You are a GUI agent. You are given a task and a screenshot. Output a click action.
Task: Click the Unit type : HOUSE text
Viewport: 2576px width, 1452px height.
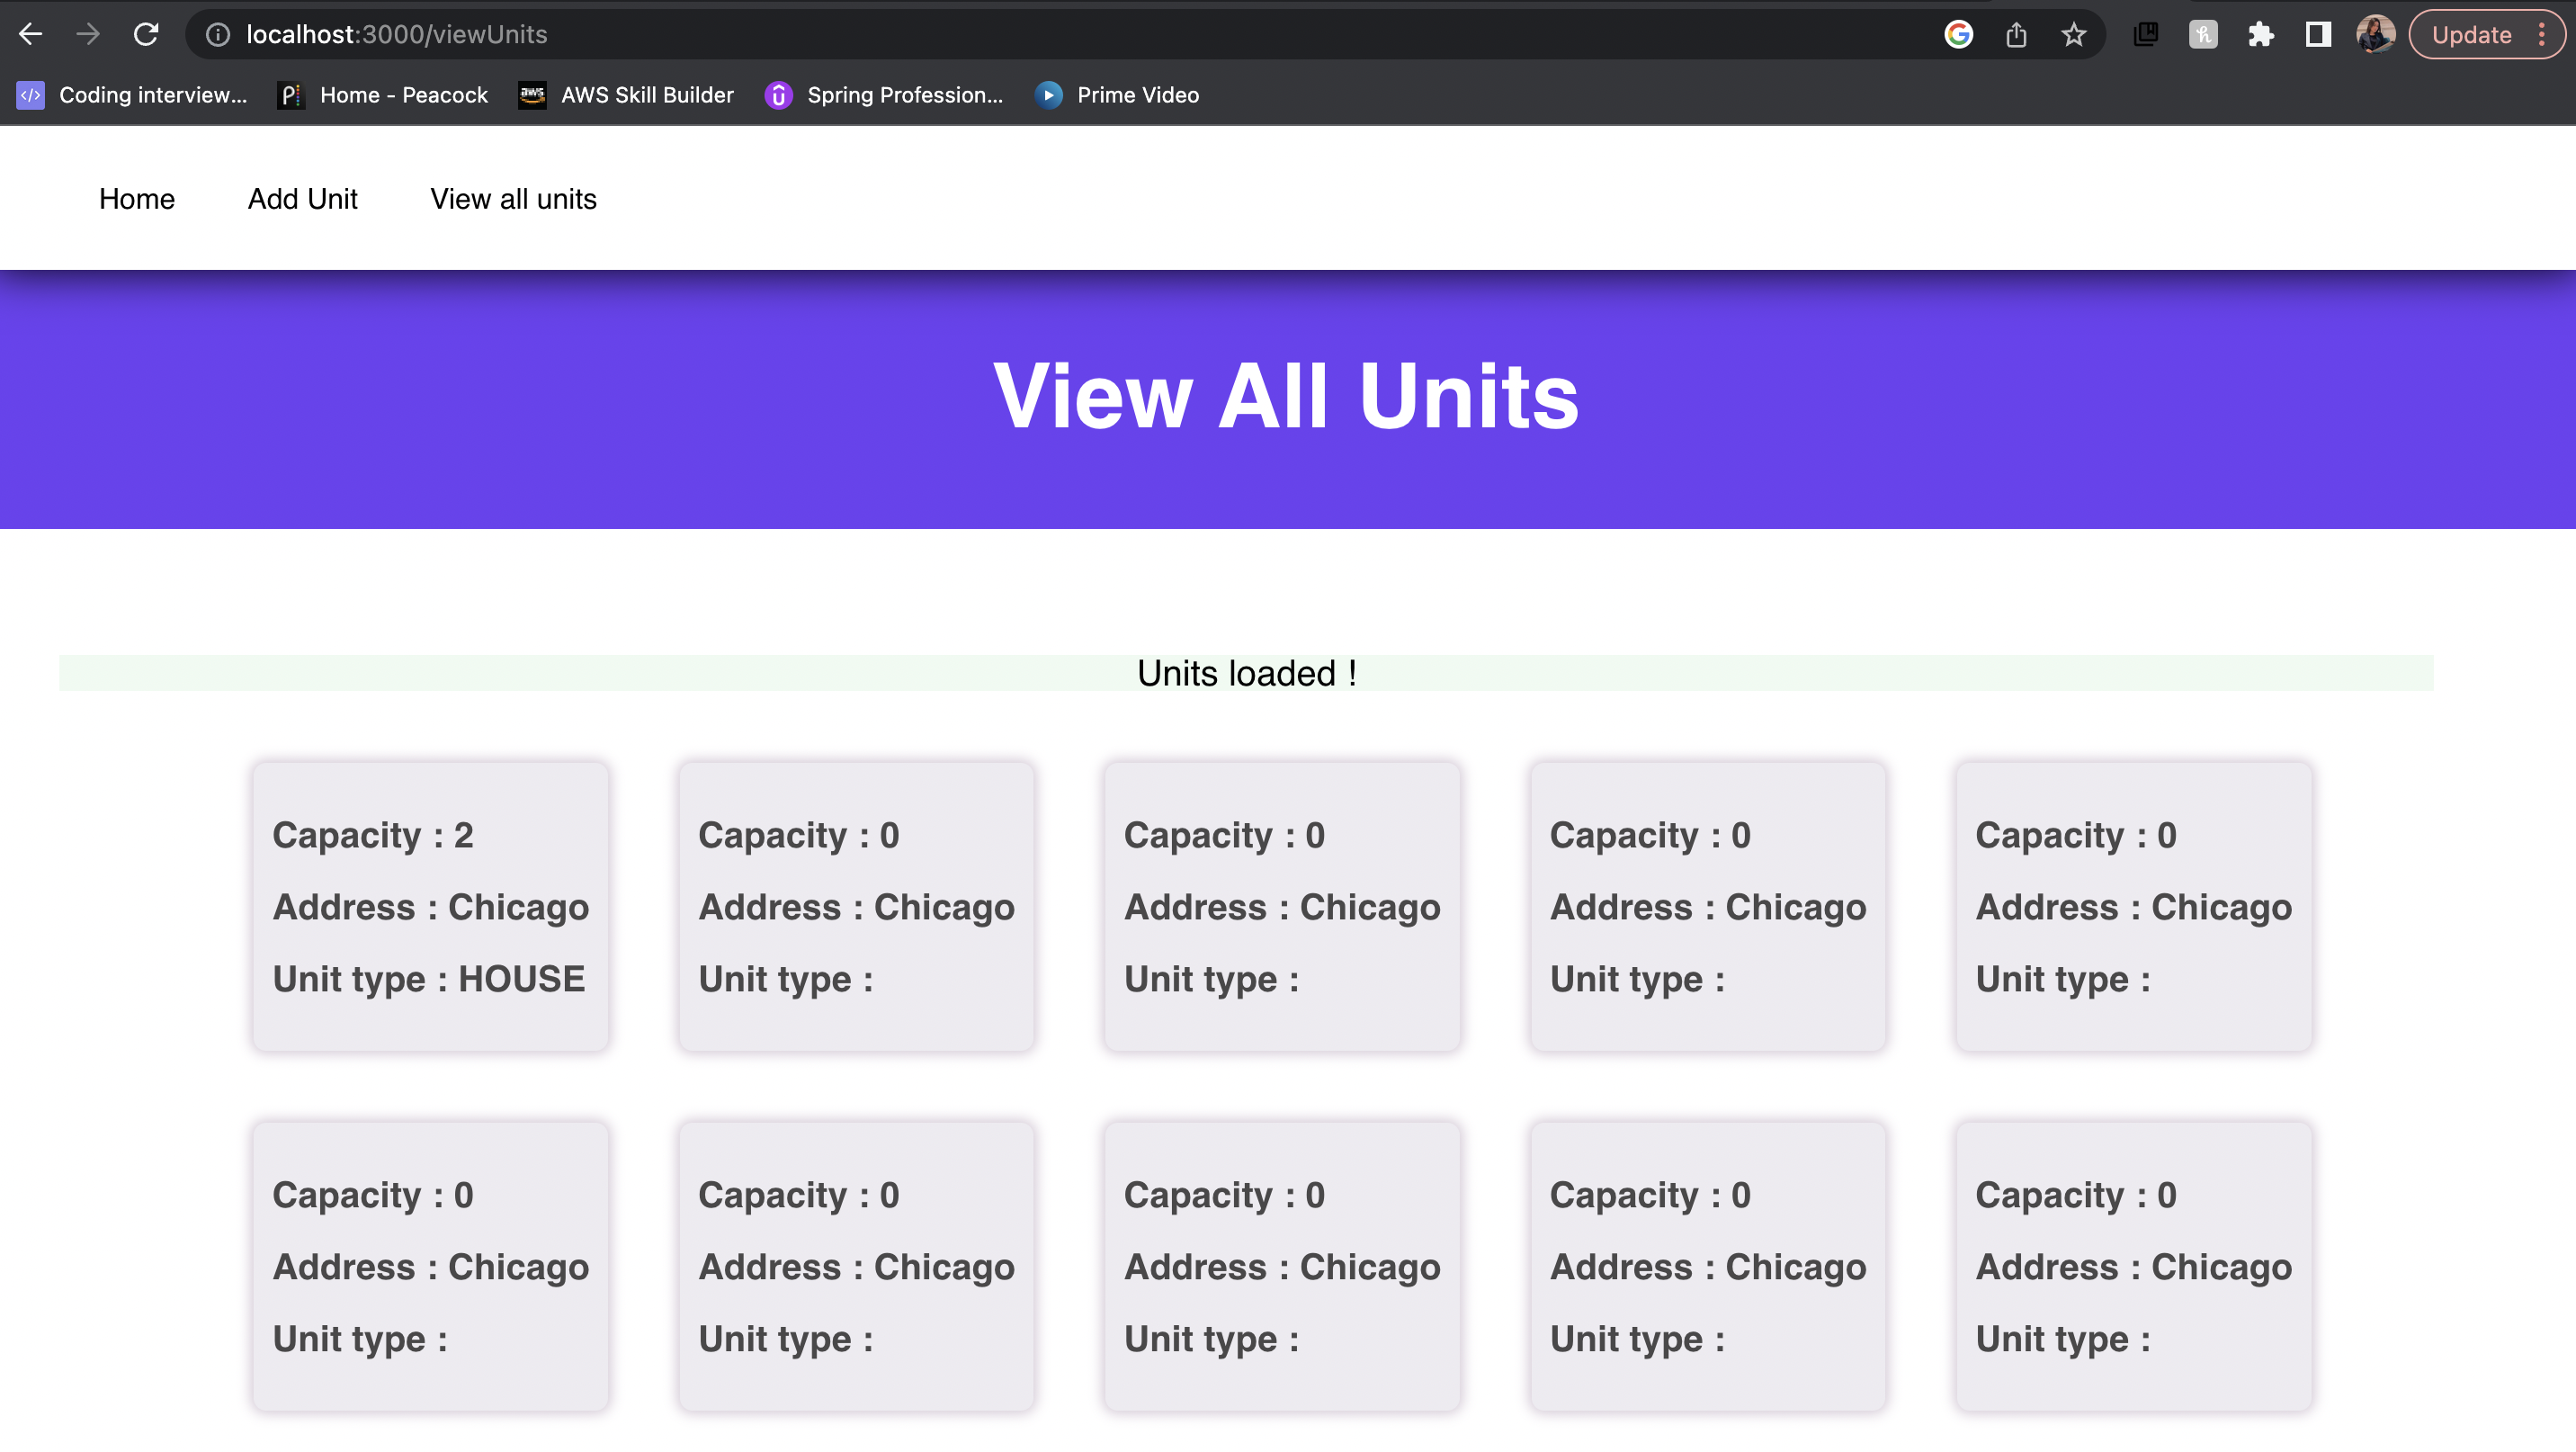coord(429,979)
